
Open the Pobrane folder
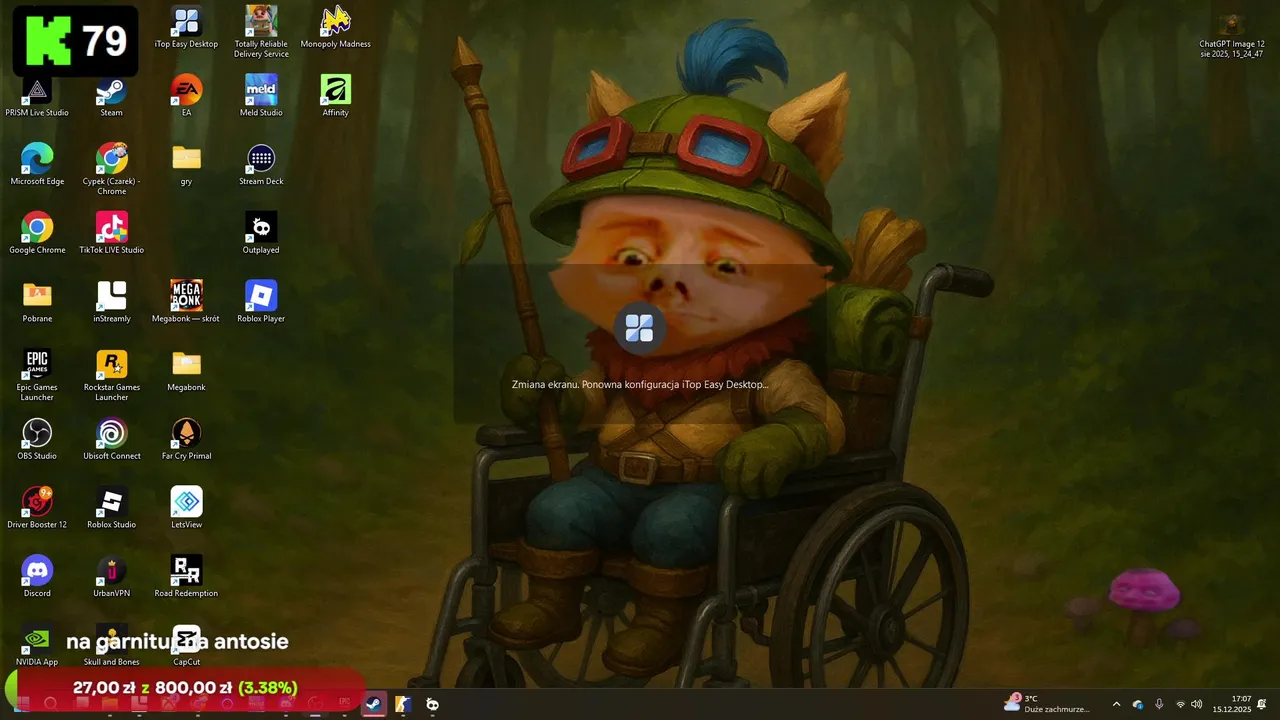pyautogui.click(x=37, y=302)
